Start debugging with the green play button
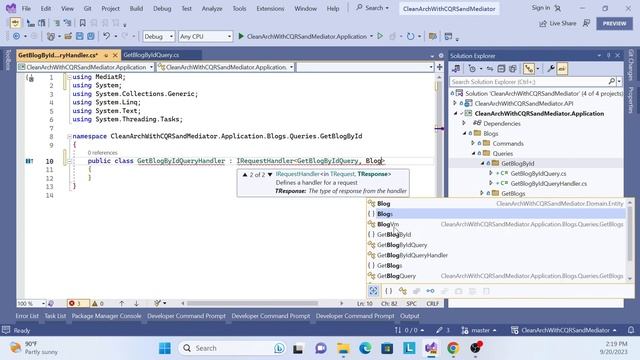640x360 pixels. [241, 36]
